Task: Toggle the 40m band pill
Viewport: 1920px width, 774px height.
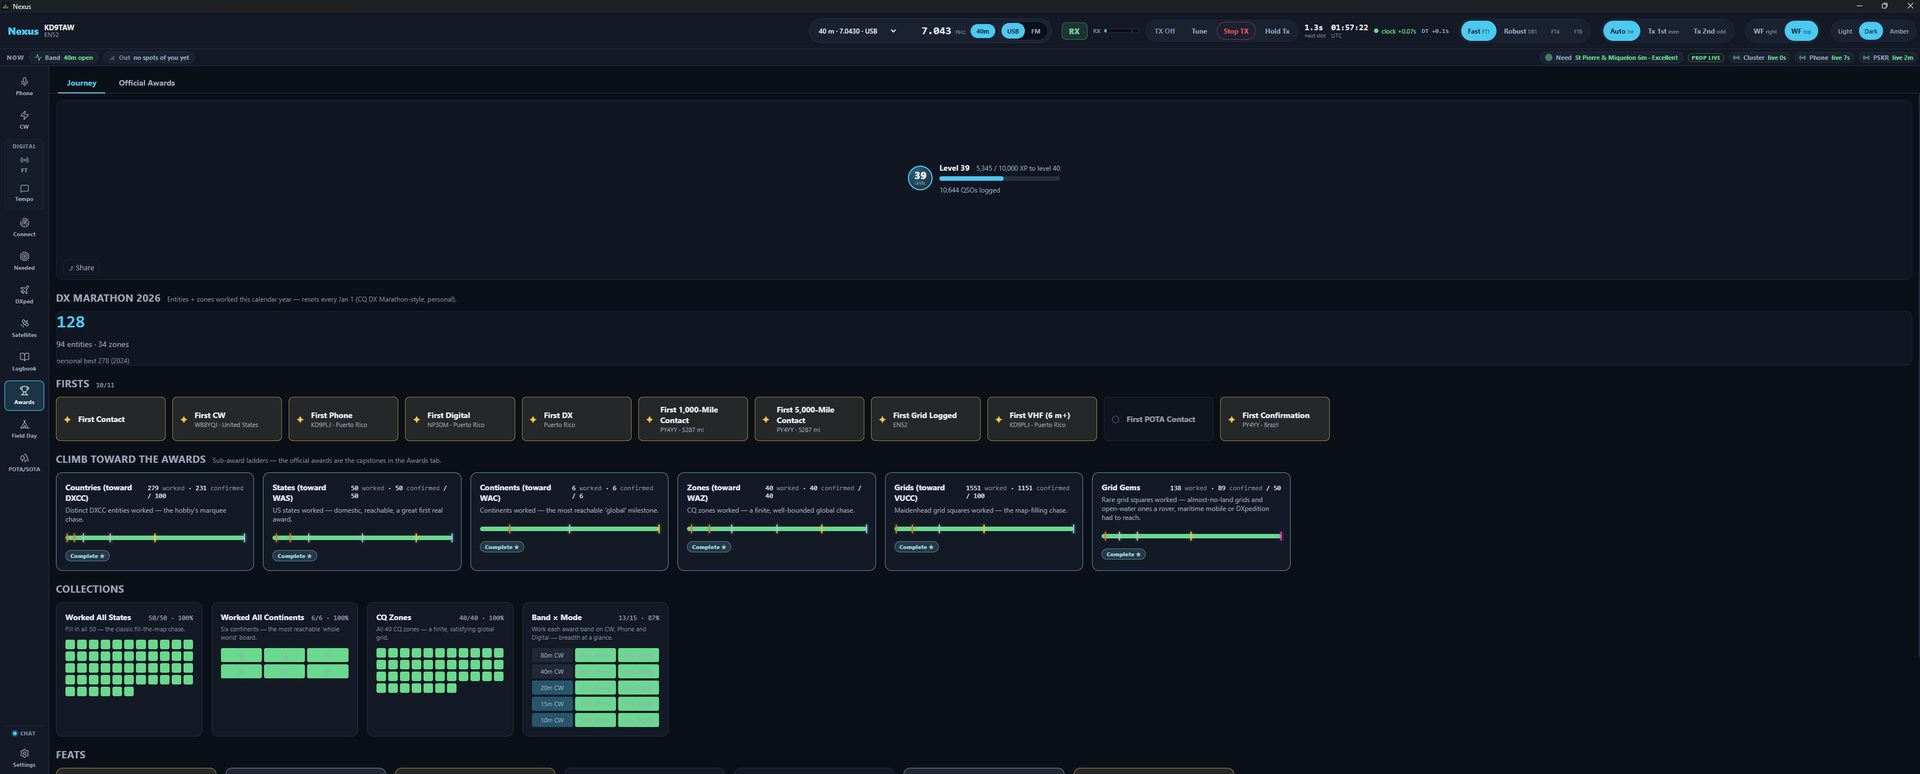Action: coord(983,31)
